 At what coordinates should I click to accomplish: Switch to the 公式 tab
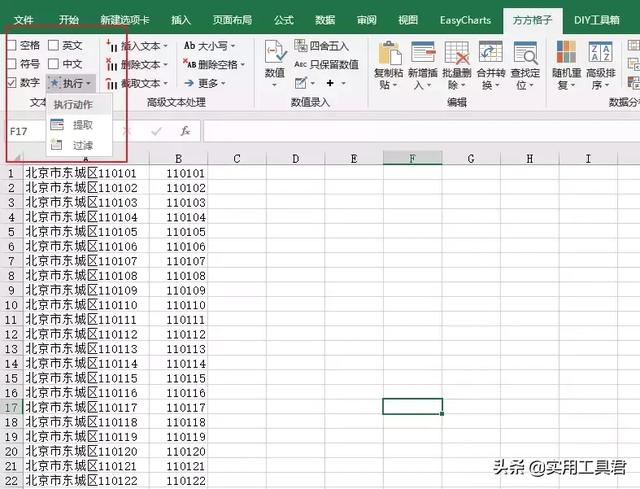click(x=284, y=20)
